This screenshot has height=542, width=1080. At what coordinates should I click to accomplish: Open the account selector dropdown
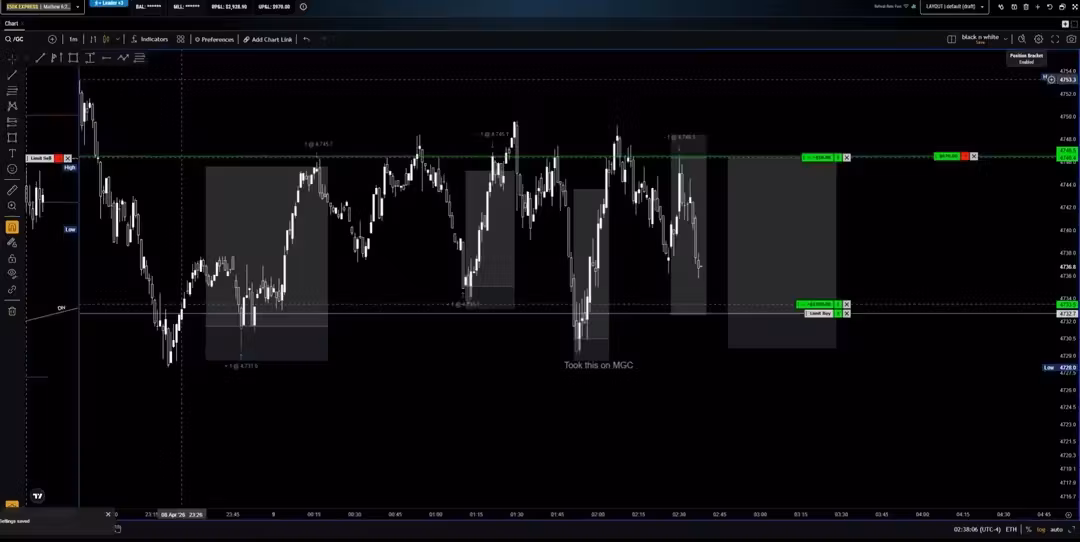click(43, 7)
